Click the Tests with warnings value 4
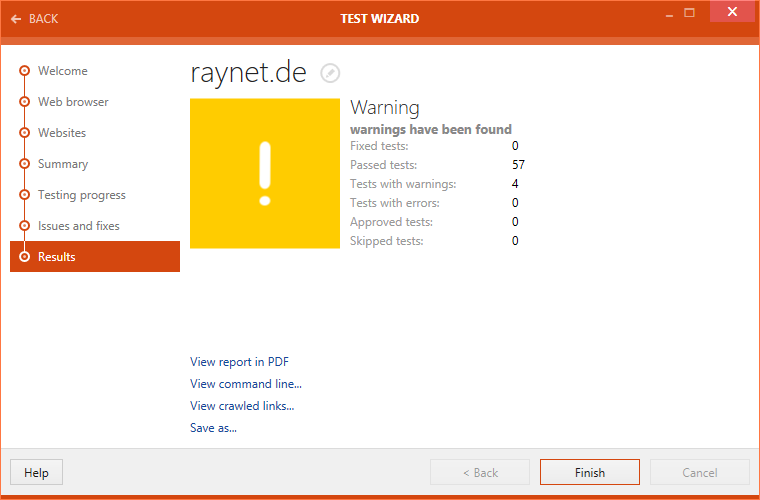Screen dimensions: 760x500 tap(515, 184)
